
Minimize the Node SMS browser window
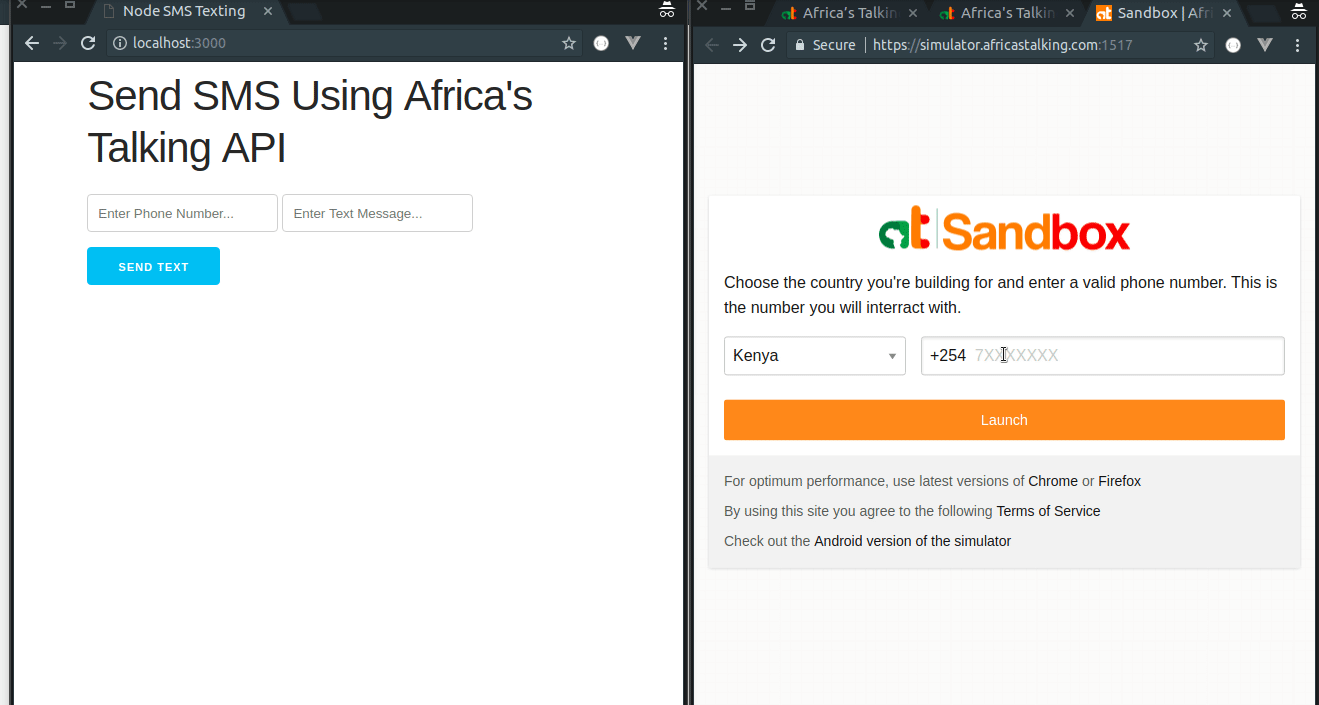[x=46, y=6]
